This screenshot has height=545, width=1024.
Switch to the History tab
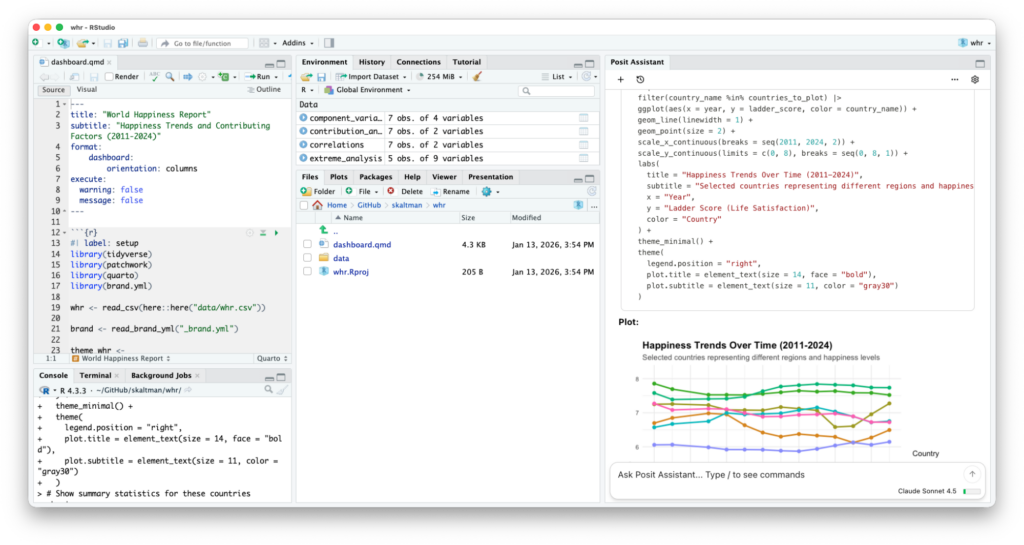[x=372, y=62]
